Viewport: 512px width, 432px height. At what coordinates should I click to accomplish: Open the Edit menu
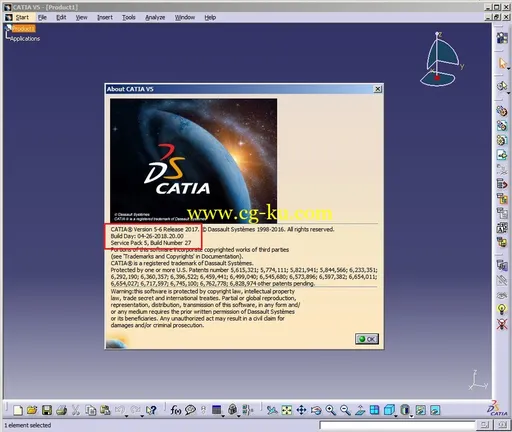click(x=61, y=17)
